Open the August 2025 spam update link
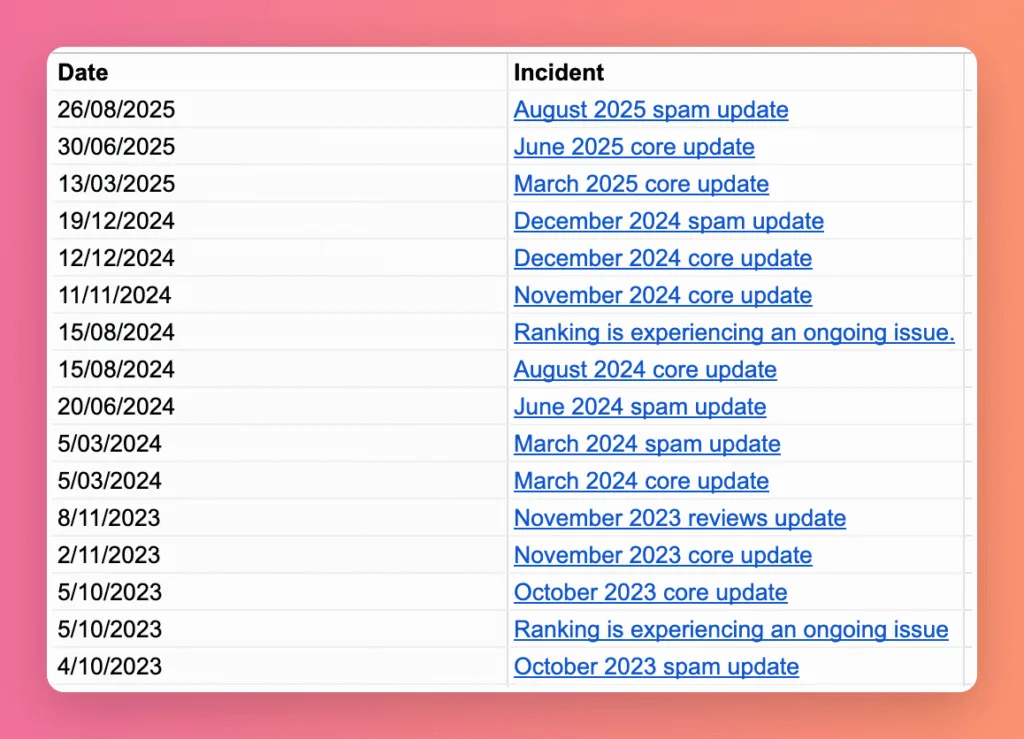The width and height of the screenshot is (1024, 739). click(x=651, y=110)
